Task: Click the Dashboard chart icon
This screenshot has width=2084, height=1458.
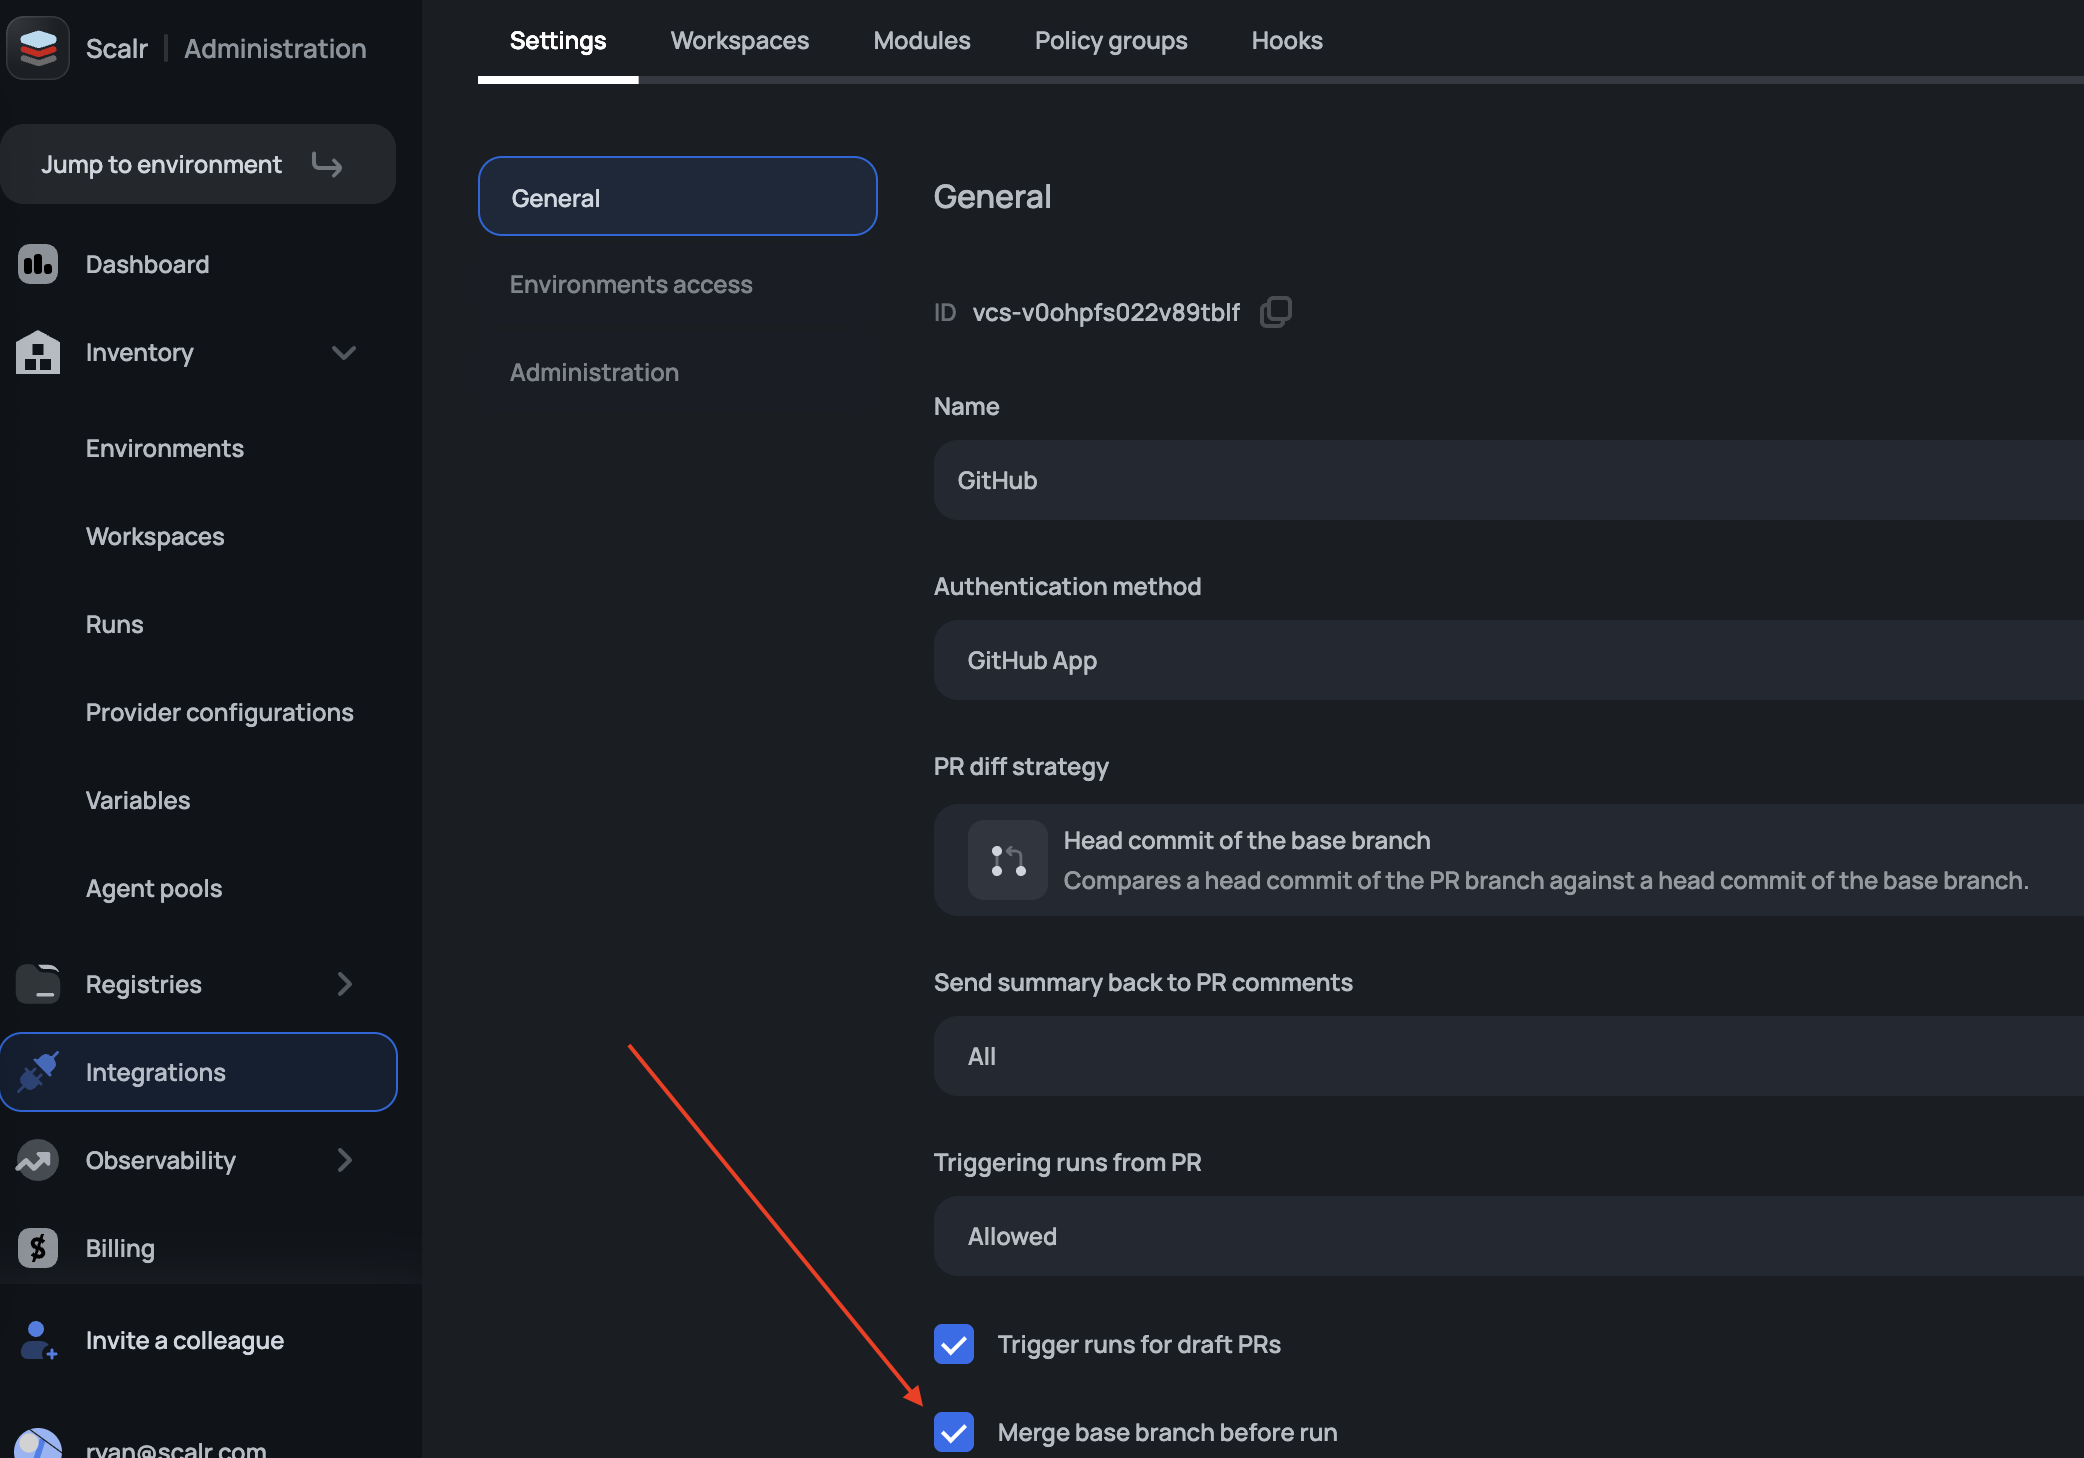Action: click(x=38, y=264)
